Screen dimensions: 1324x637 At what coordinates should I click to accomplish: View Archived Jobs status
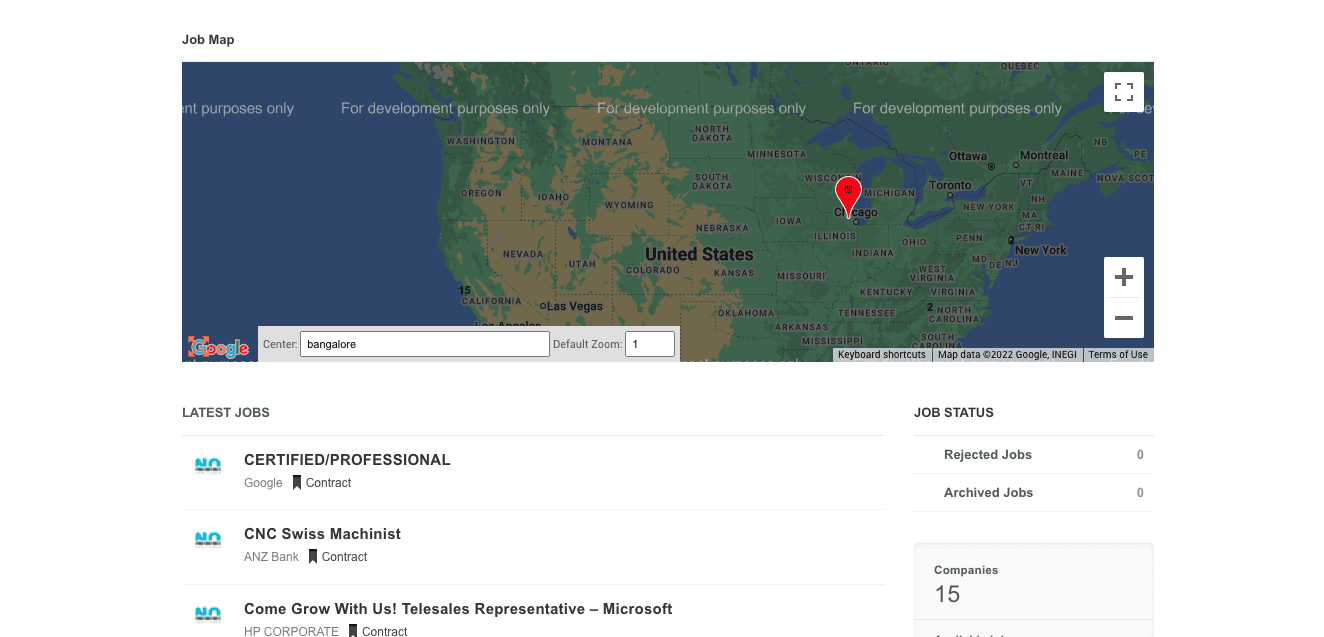click(x=988, y=493)
